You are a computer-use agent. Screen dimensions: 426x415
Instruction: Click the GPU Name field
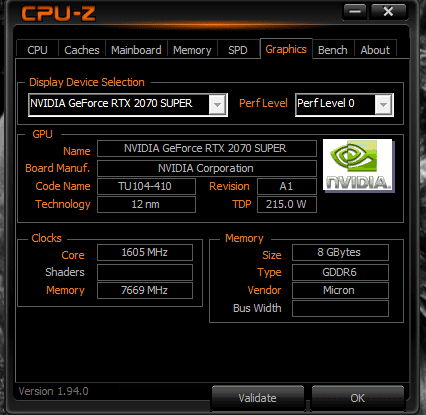[207, 148]
